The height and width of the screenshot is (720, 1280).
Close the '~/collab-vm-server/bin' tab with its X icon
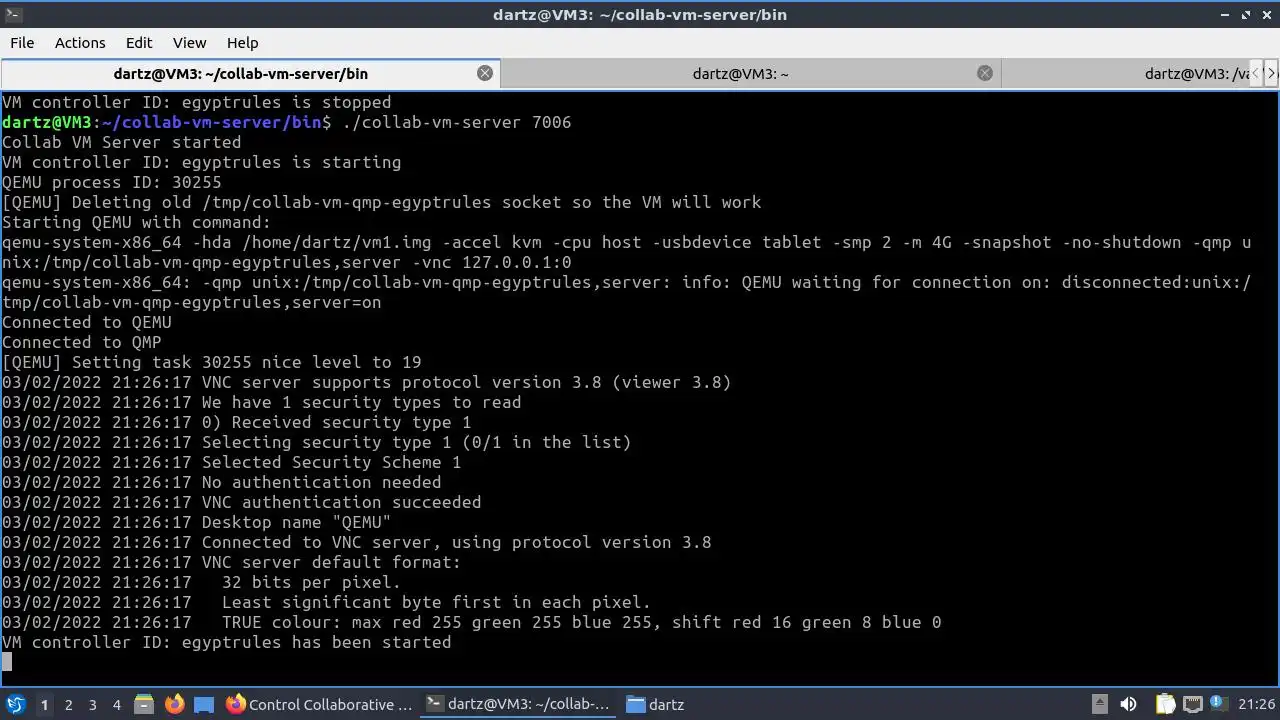[x=485, y=73]
